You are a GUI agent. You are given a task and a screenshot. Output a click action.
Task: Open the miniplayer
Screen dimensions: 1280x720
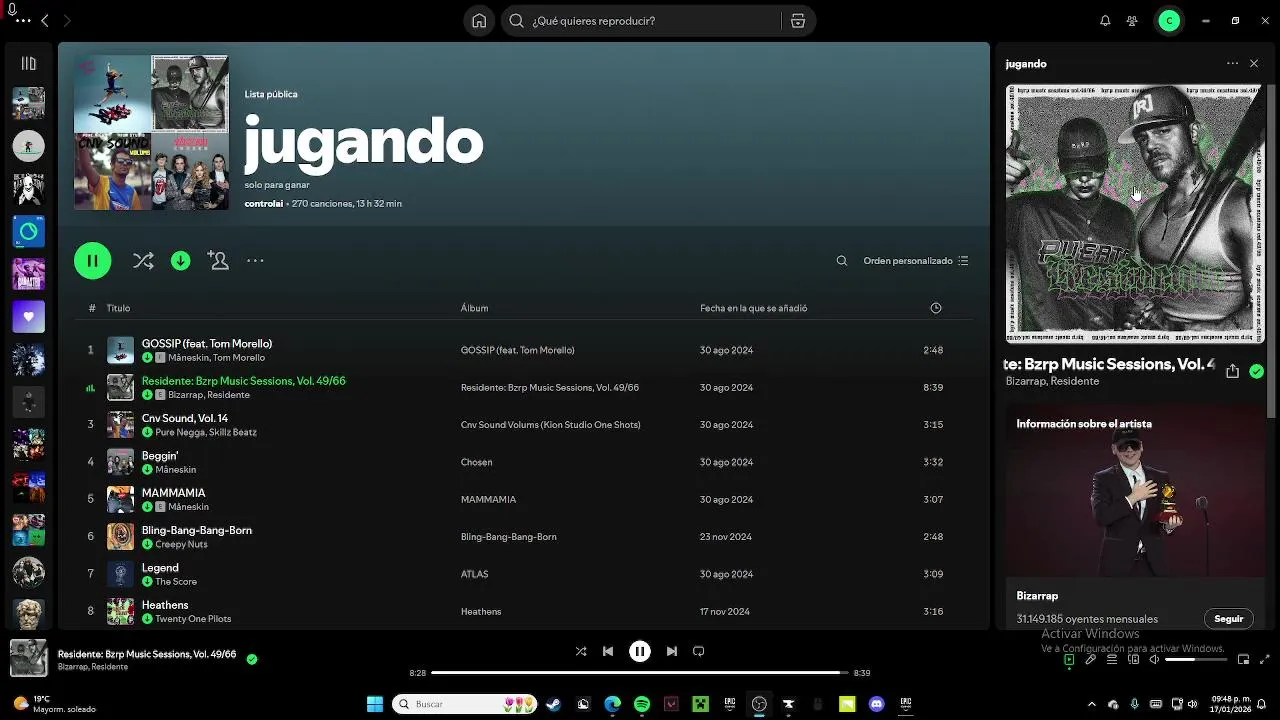pos(1243,660)
